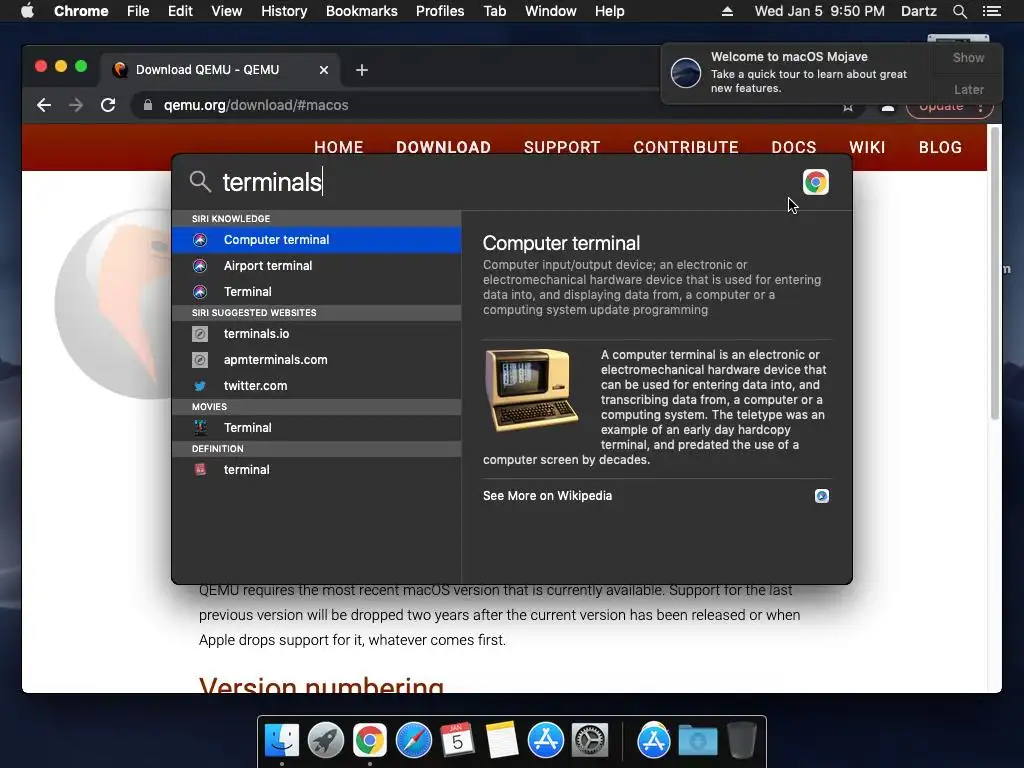Screen dimensions: 1024x768
Task: Open View menu
Action: 227,11
